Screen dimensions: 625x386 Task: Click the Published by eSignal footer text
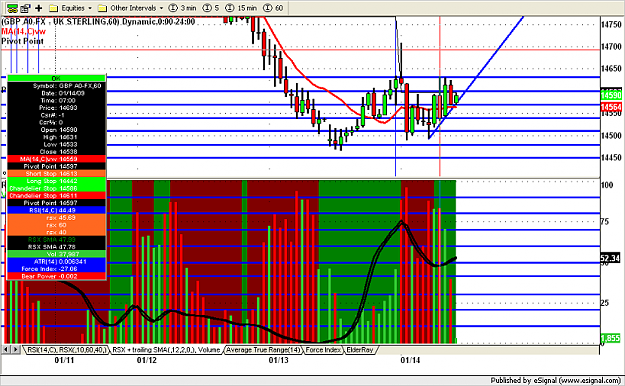tap(556, 380)
